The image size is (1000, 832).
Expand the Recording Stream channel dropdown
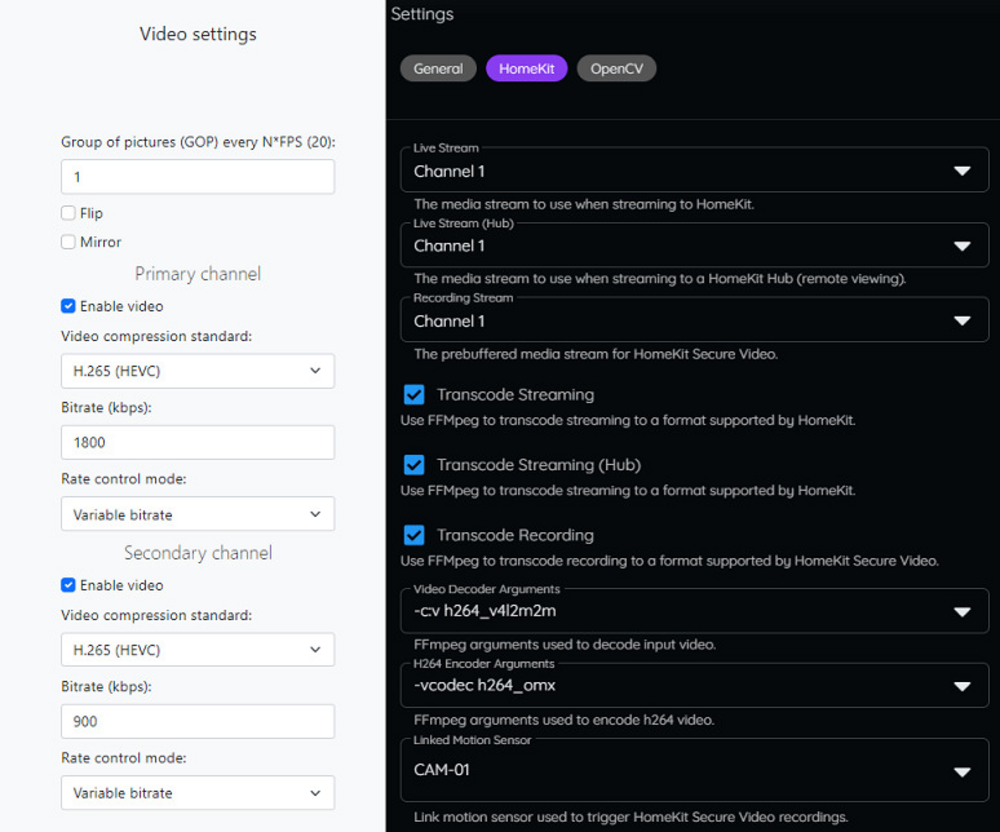click(x=695, y=320)
